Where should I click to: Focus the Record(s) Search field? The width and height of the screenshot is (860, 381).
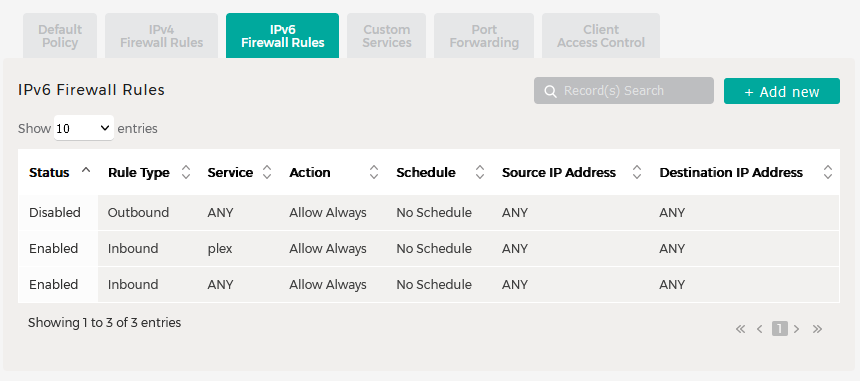624,90
